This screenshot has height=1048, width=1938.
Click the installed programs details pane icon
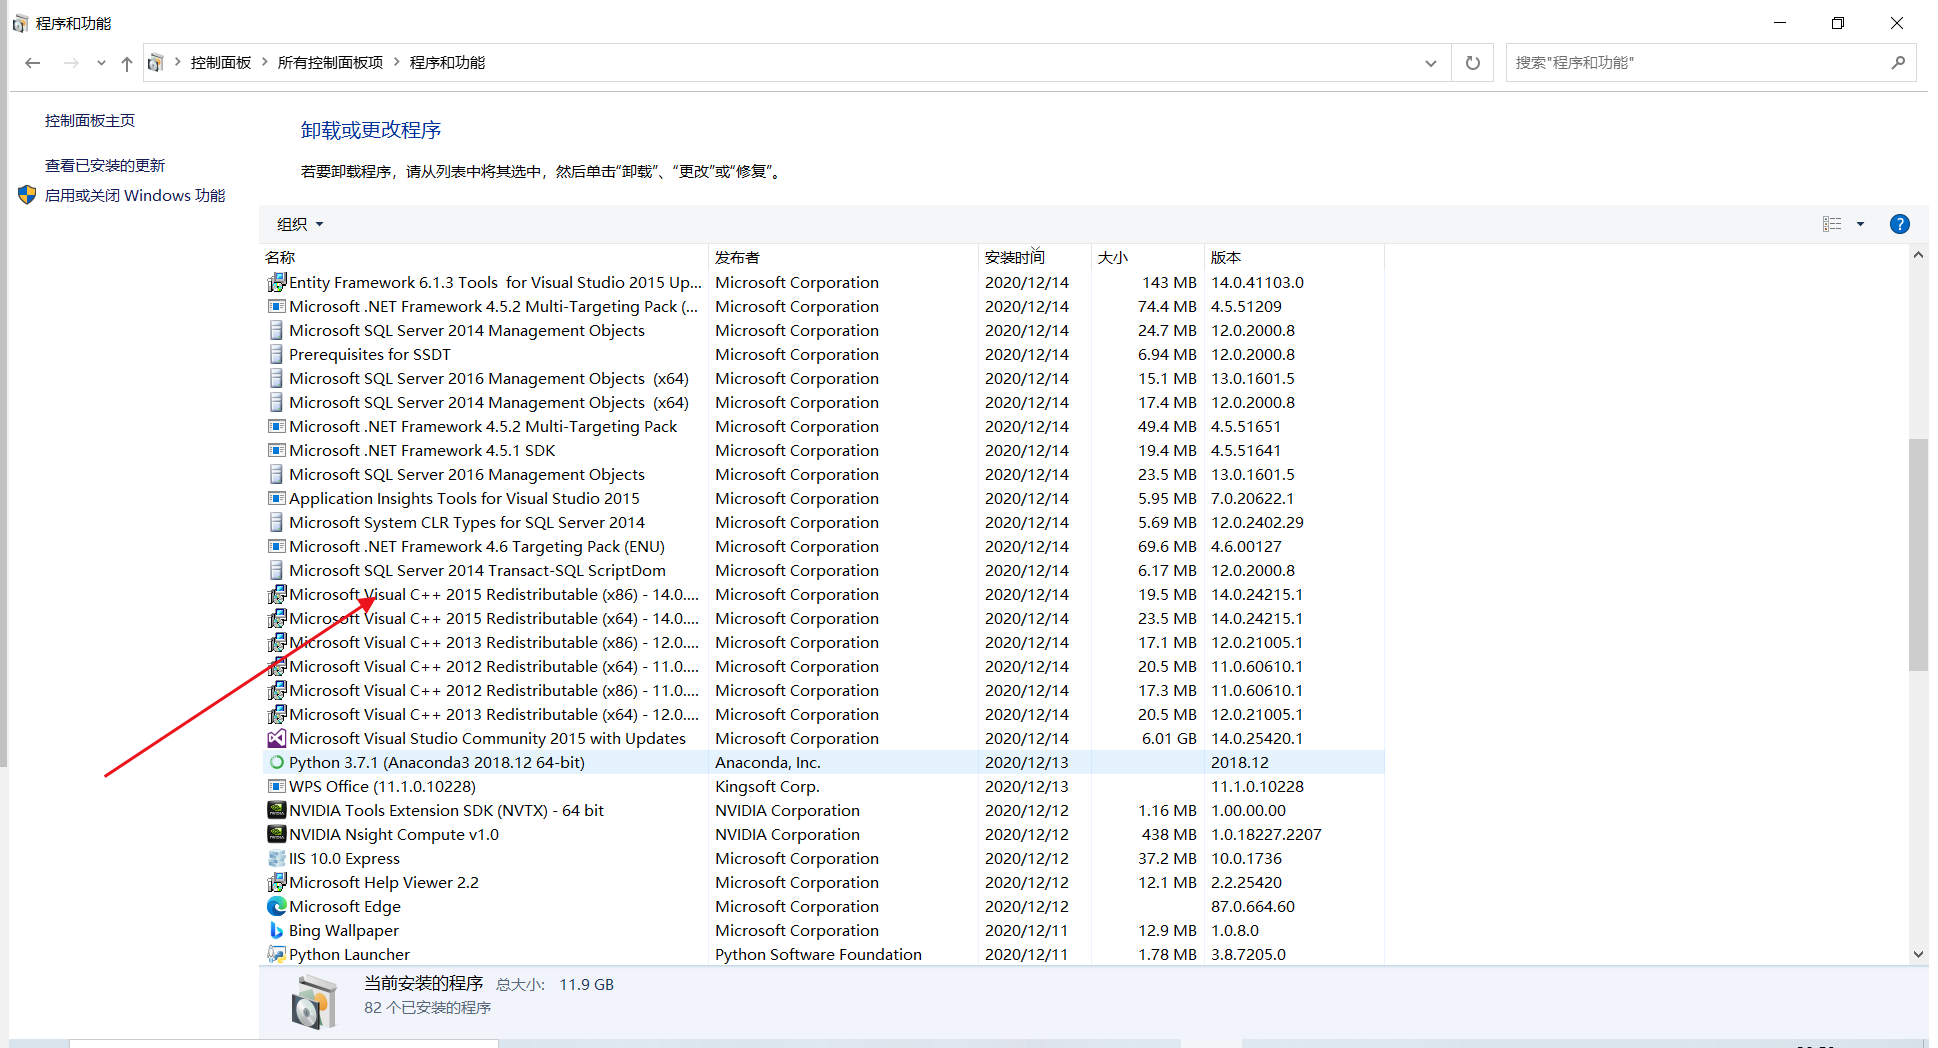pos(314,1003)
